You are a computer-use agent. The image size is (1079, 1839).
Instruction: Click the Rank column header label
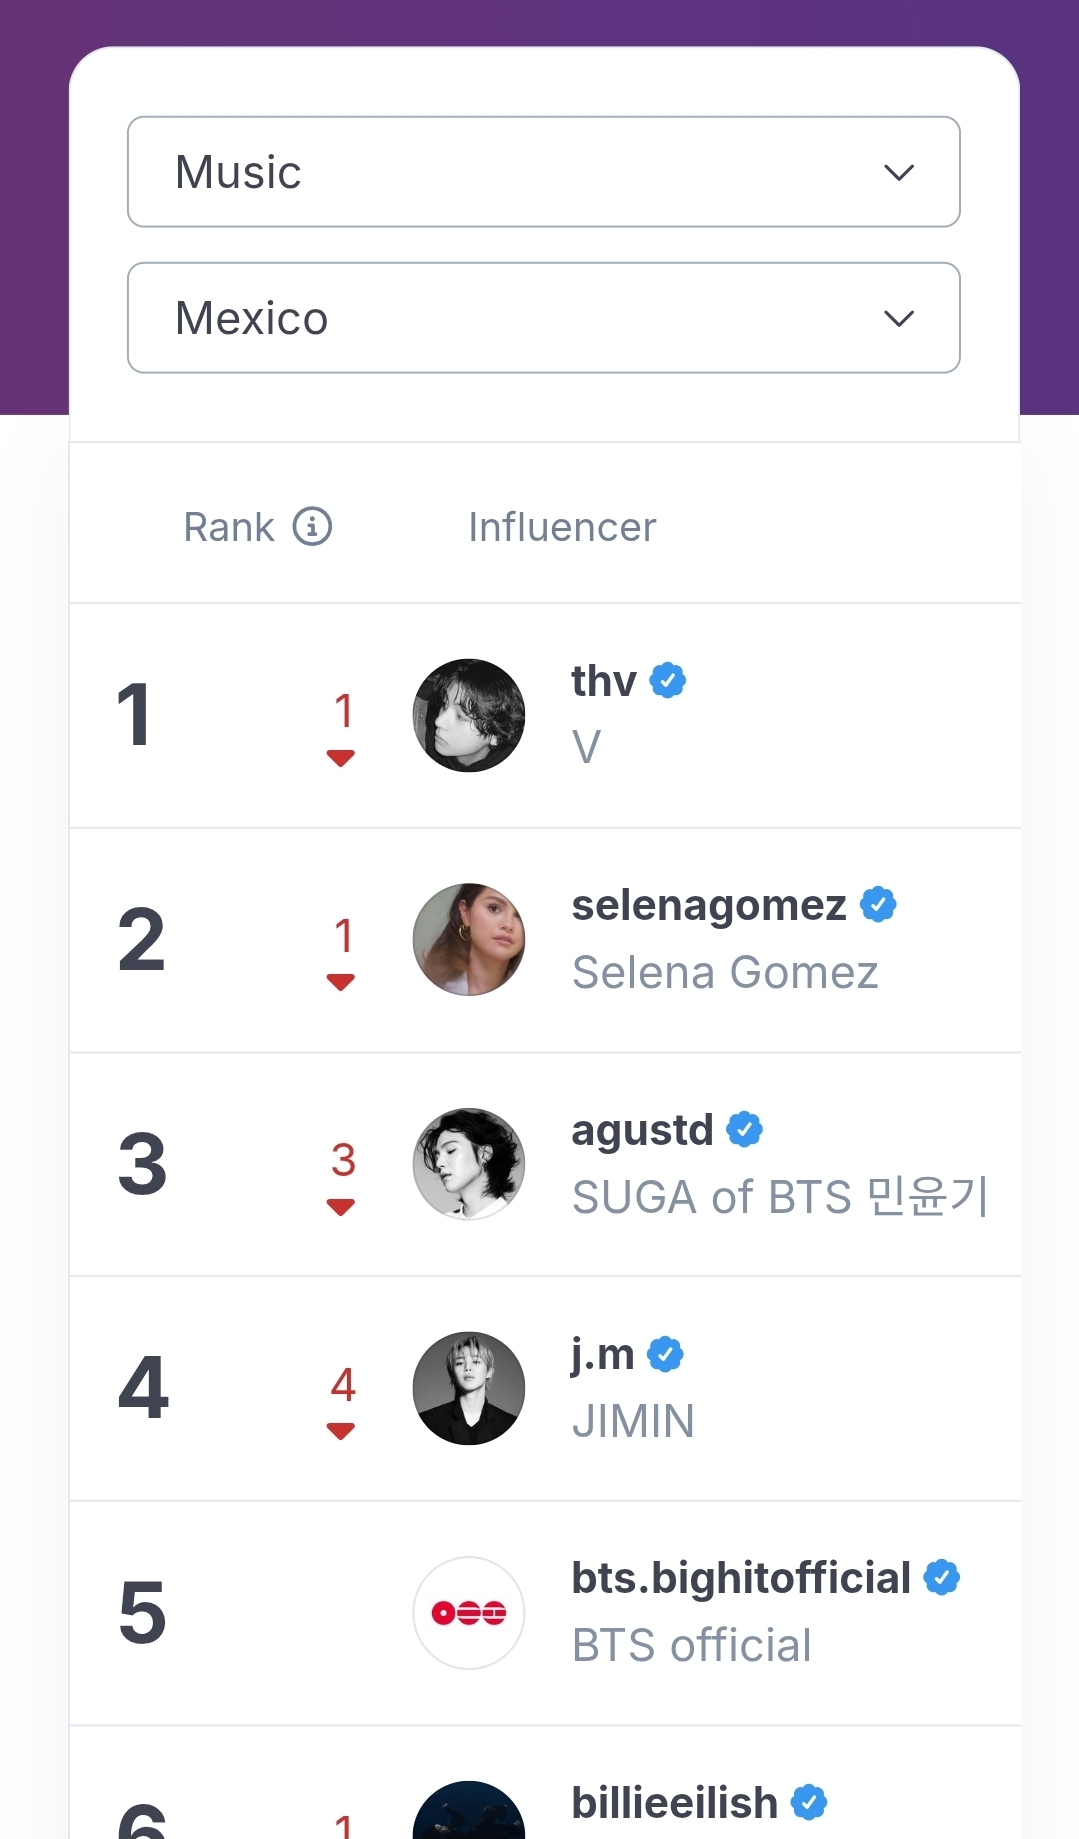pyautogui.click(x=229, y=527)
